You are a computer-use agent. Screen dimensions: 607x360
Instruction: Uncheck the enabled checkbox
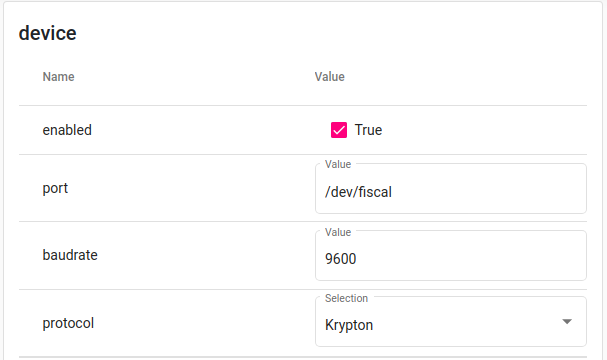point(339,130)
